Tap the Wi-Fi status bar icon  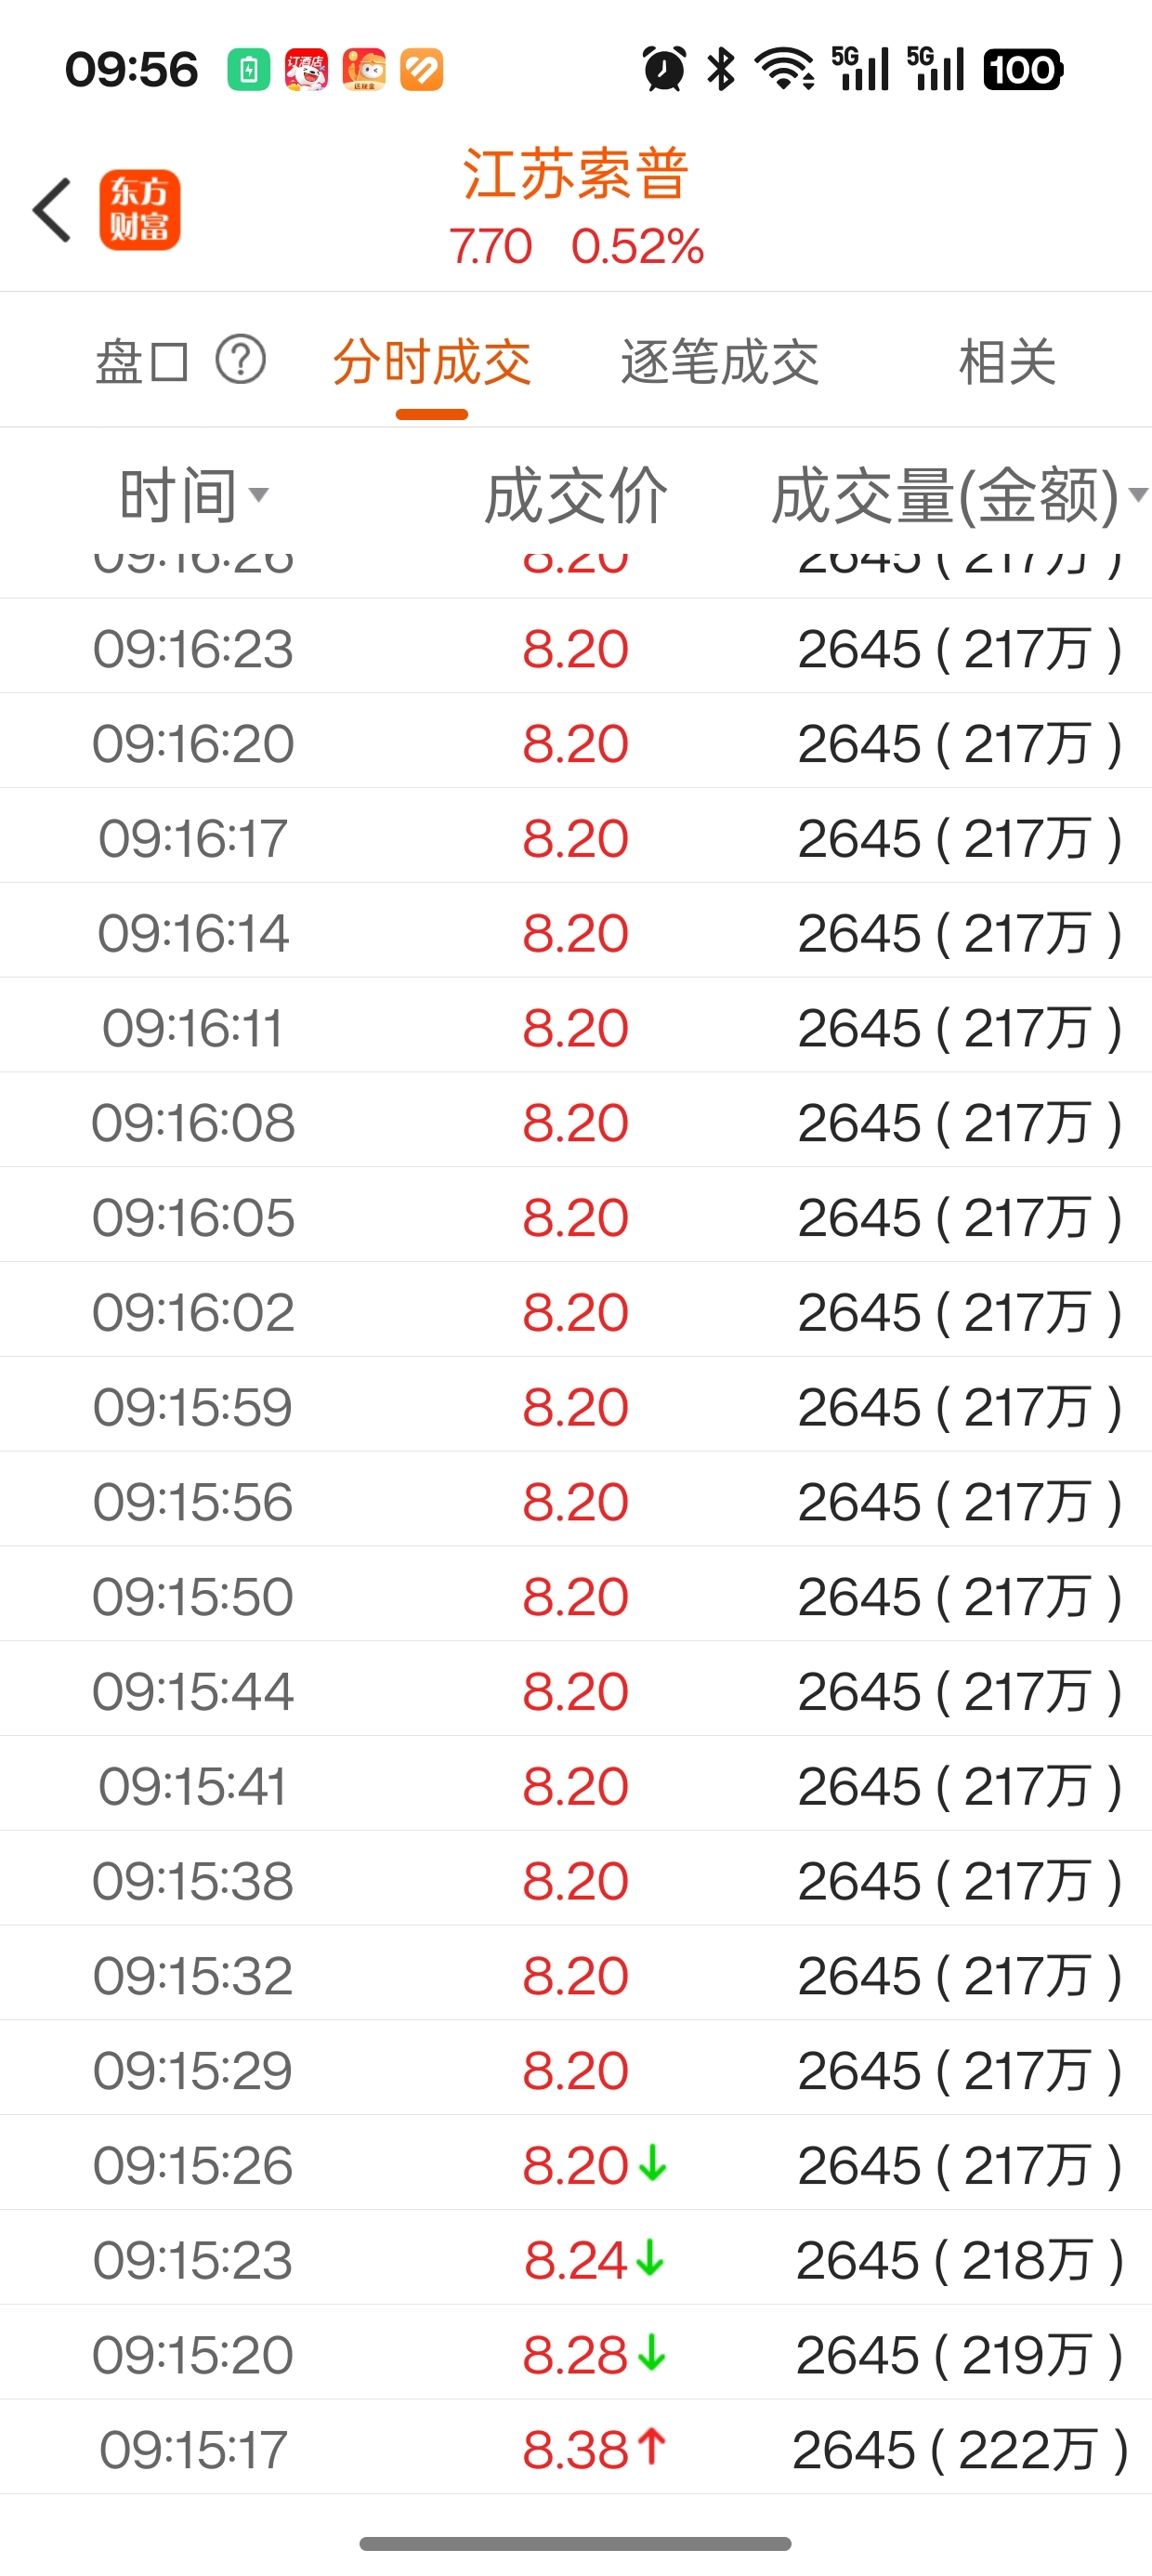pyautogui.click(x=785, y=69)
